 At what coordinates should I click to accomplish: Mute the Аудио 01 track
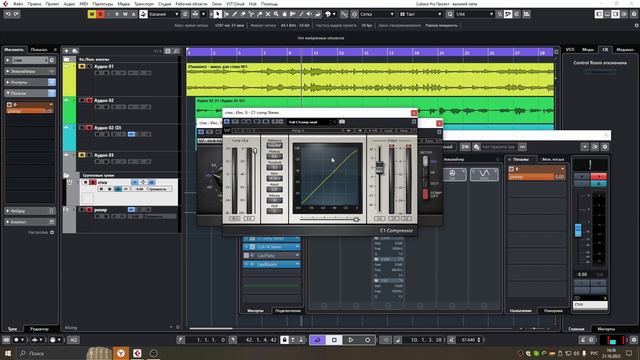click(x=82, y=67)
